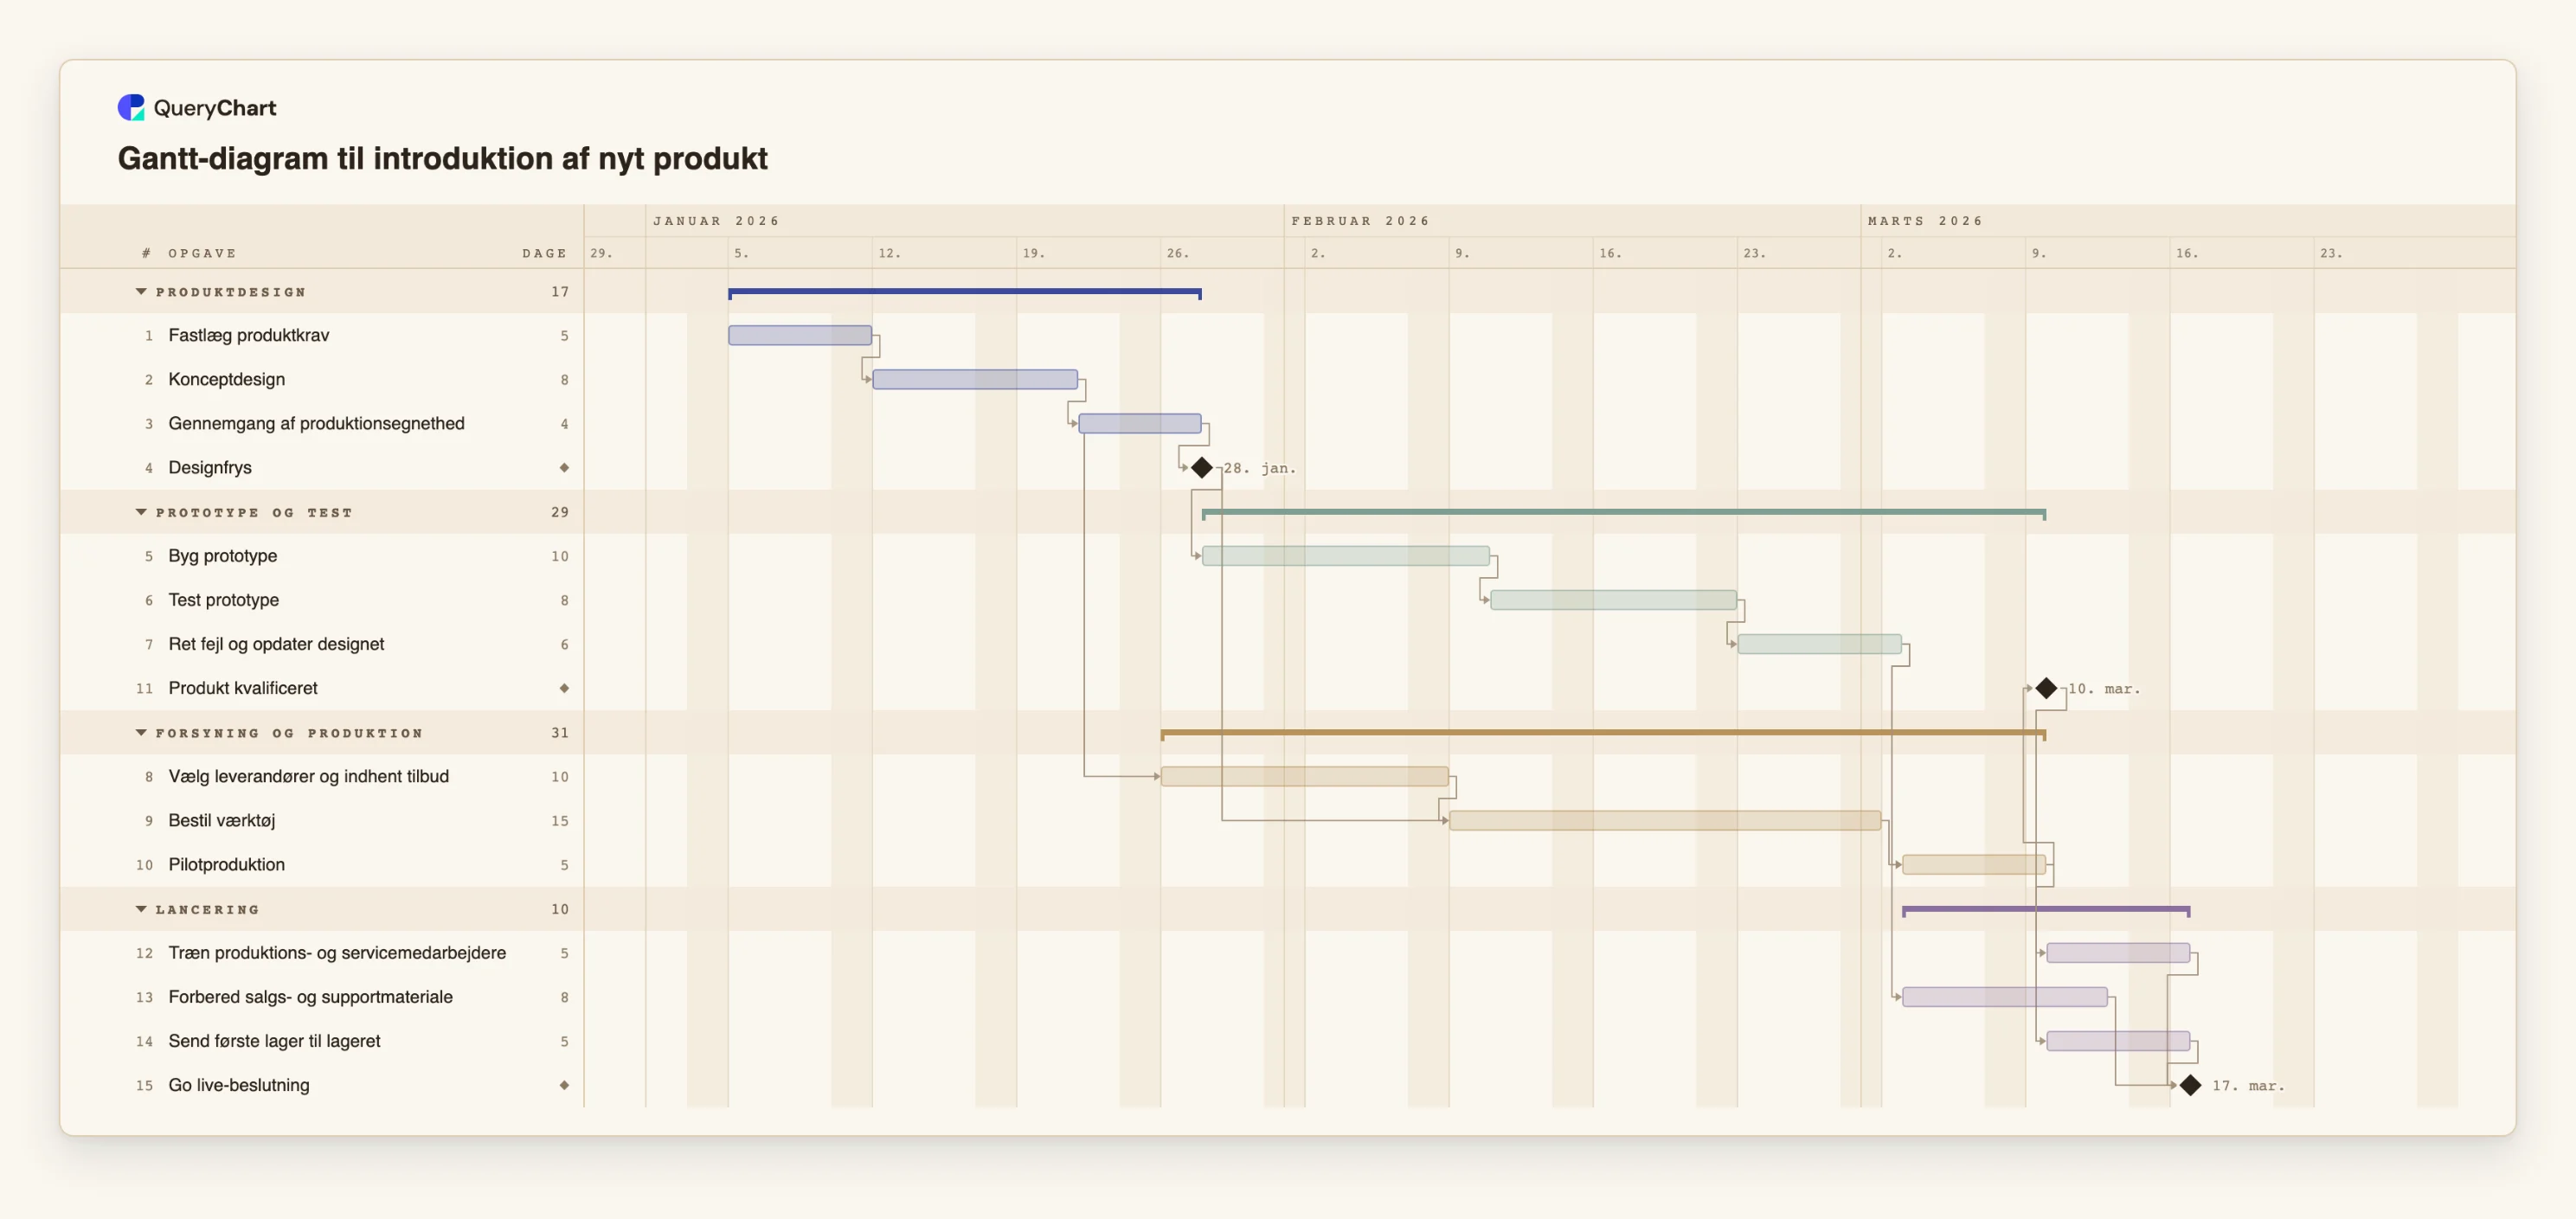Click the Pilotproduktion task name

pyautogui.click(x=227, y=864)
